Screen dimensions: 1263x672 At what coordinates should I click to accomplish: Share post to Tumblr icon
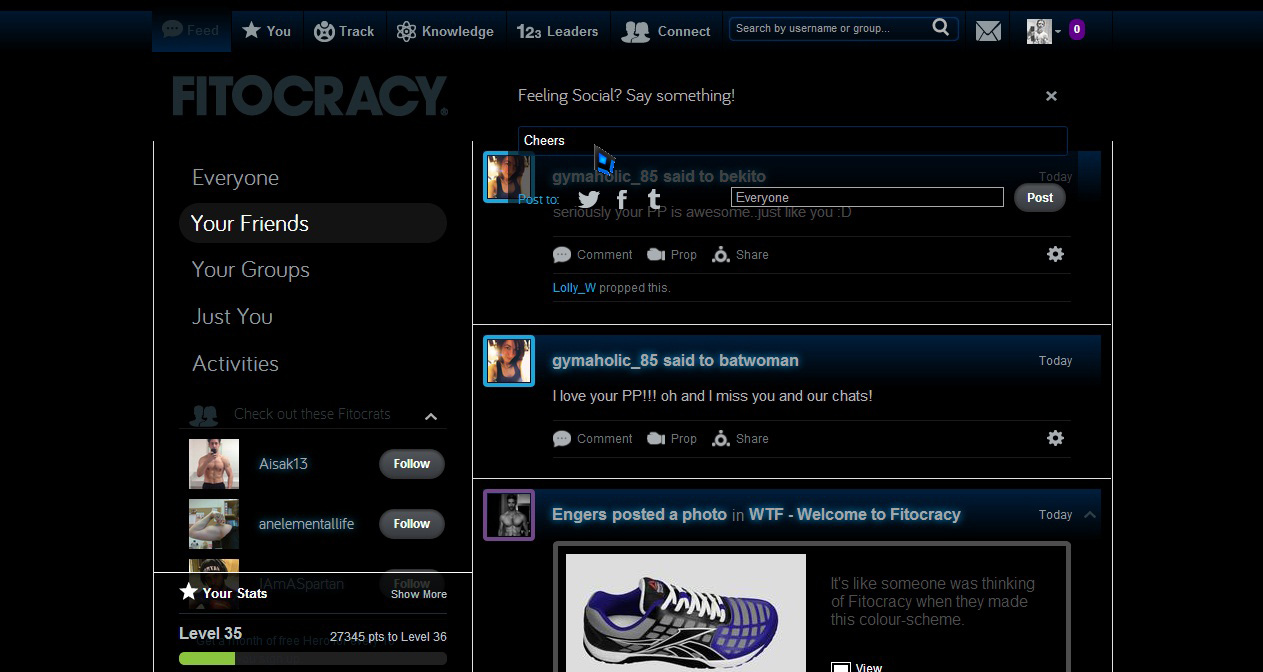coord(654,199)
